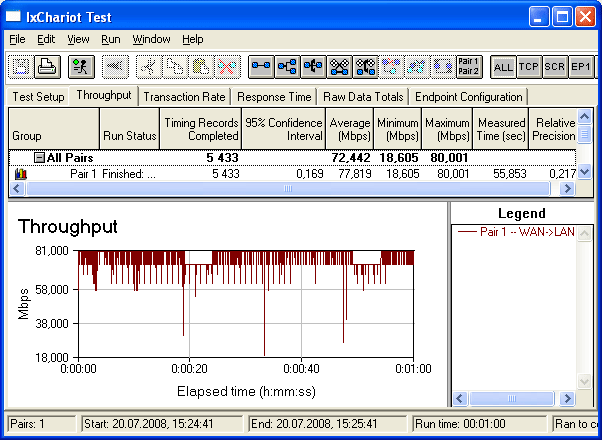Image resolution: width=602 pixels, height=440 pixels.
Task: Click the disabled Stop test icon
Action: tap(115, 67)
